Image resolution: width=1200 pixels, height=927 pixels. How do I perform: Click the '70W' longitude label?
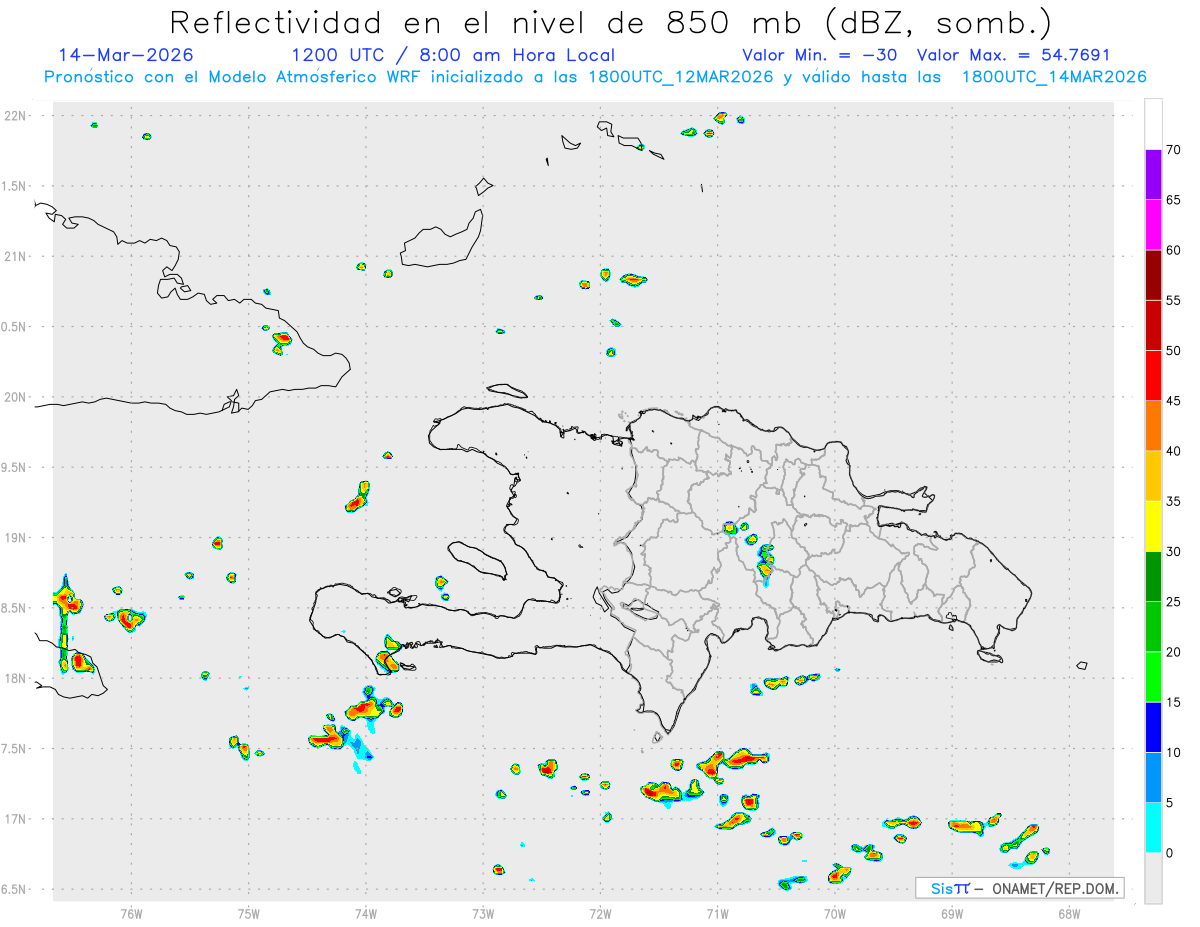tap(835, 914)
